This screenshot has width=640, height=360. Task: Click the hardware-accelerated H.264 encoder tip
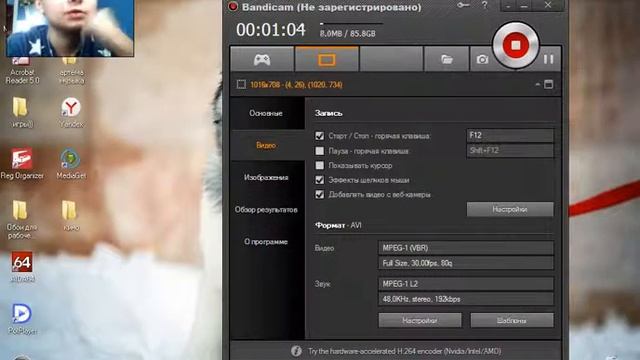(x=404, y=351)
